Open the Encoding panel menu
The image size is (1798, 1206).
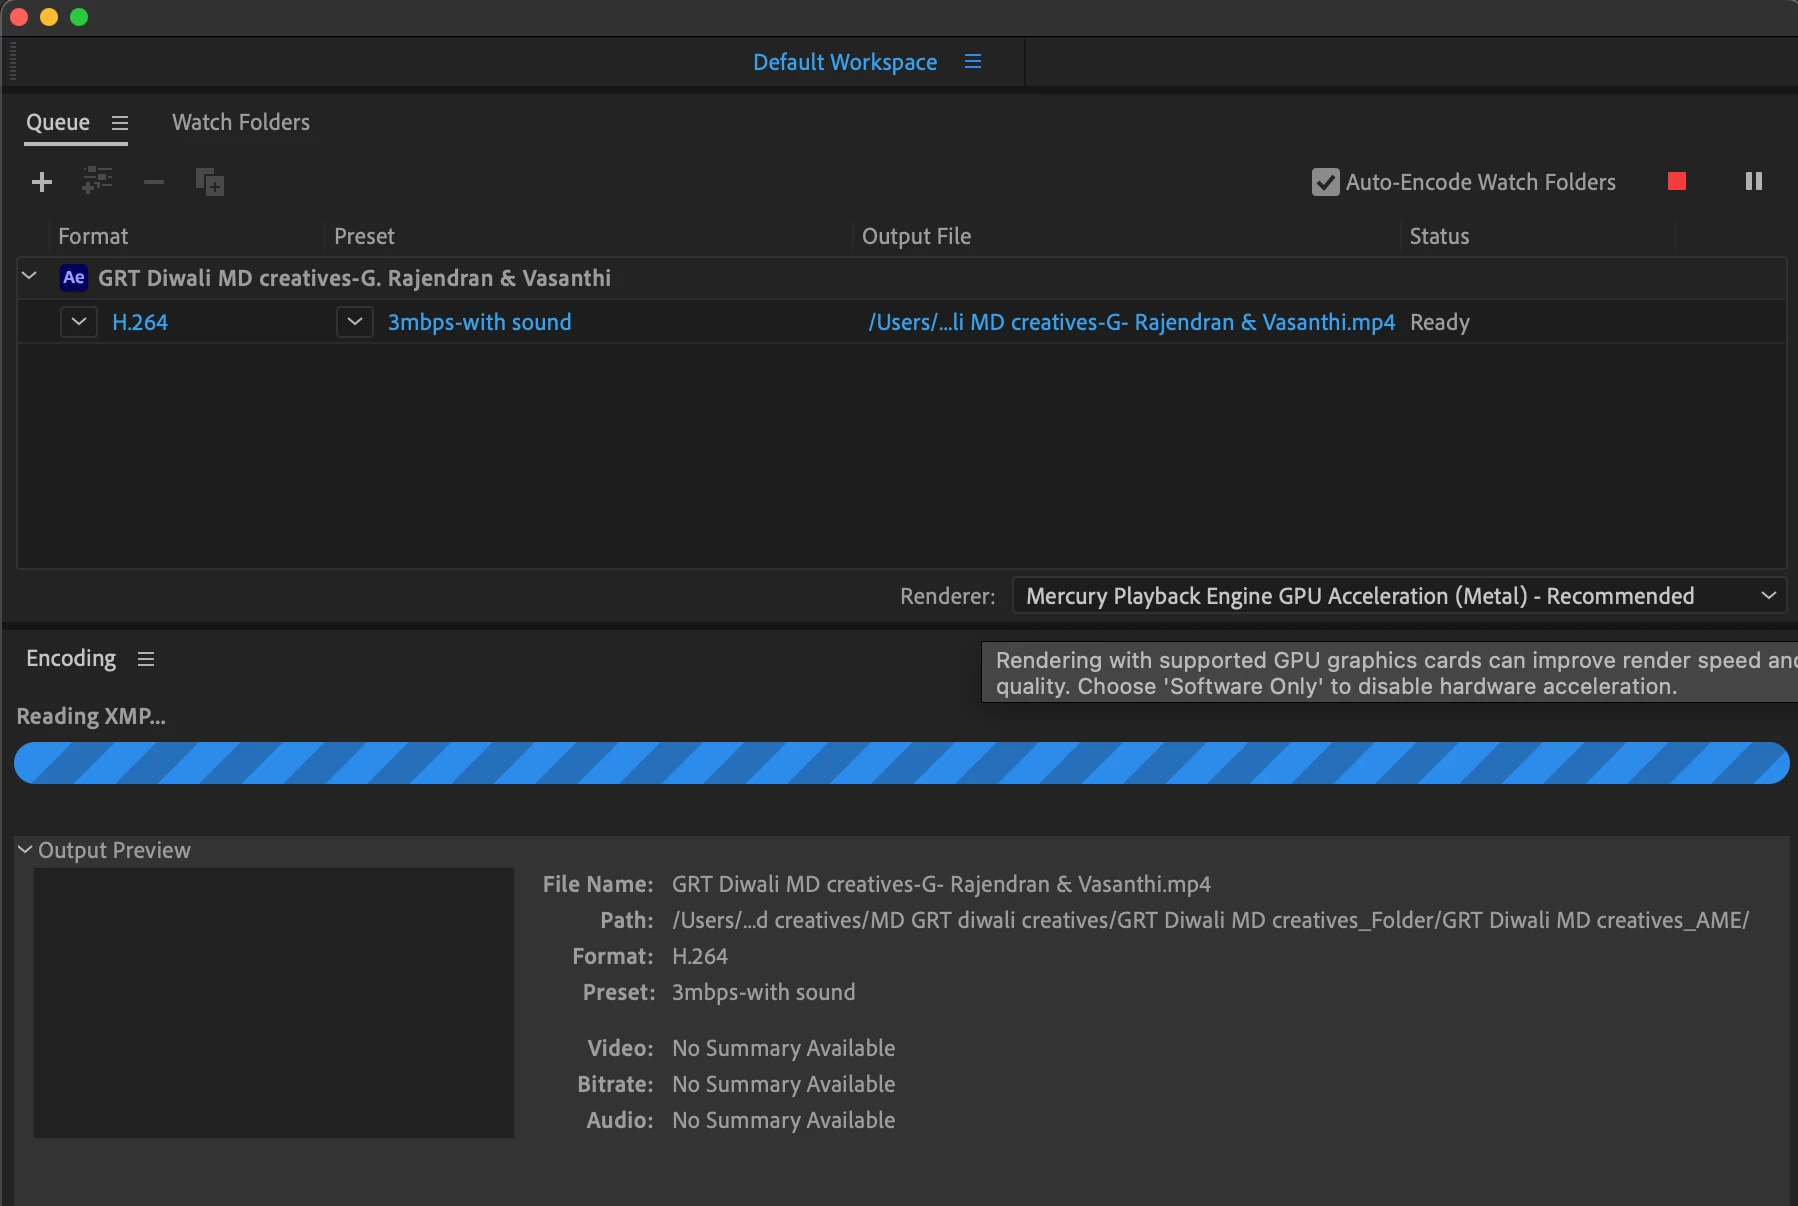[146, 659]
